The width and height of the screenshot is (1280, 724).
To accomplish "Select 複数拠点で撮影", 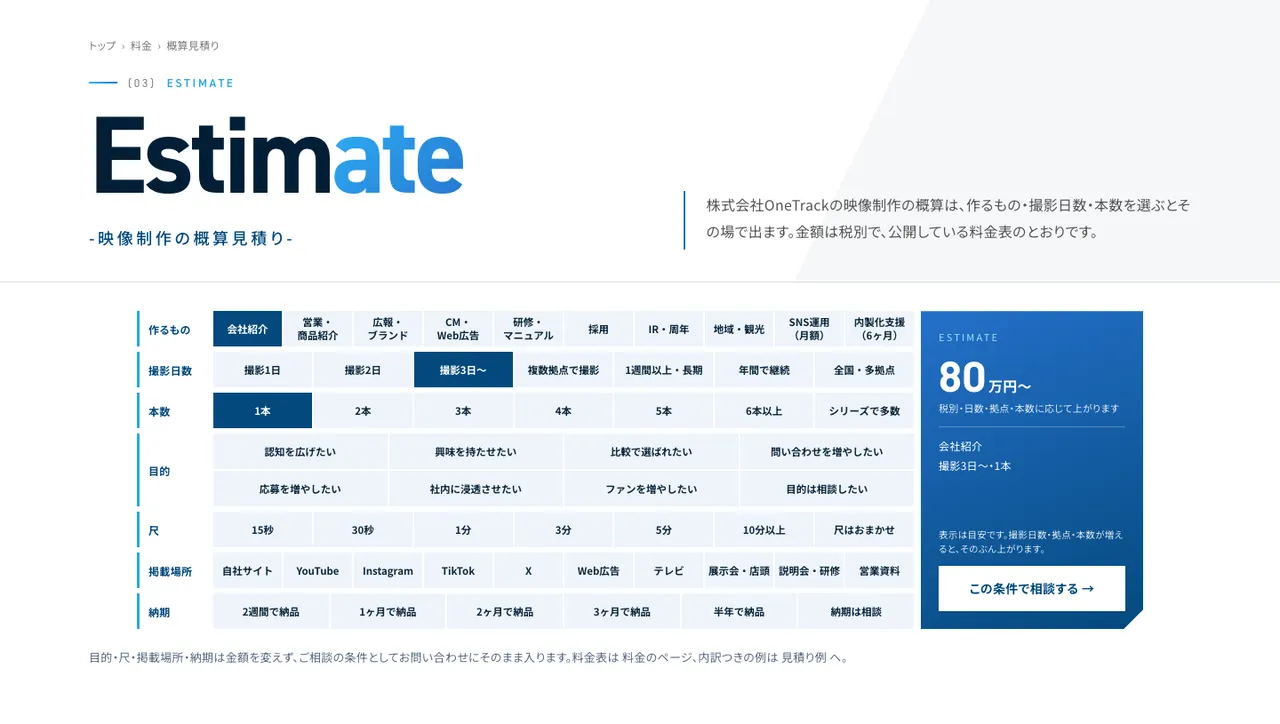I will tap(563, 370).
